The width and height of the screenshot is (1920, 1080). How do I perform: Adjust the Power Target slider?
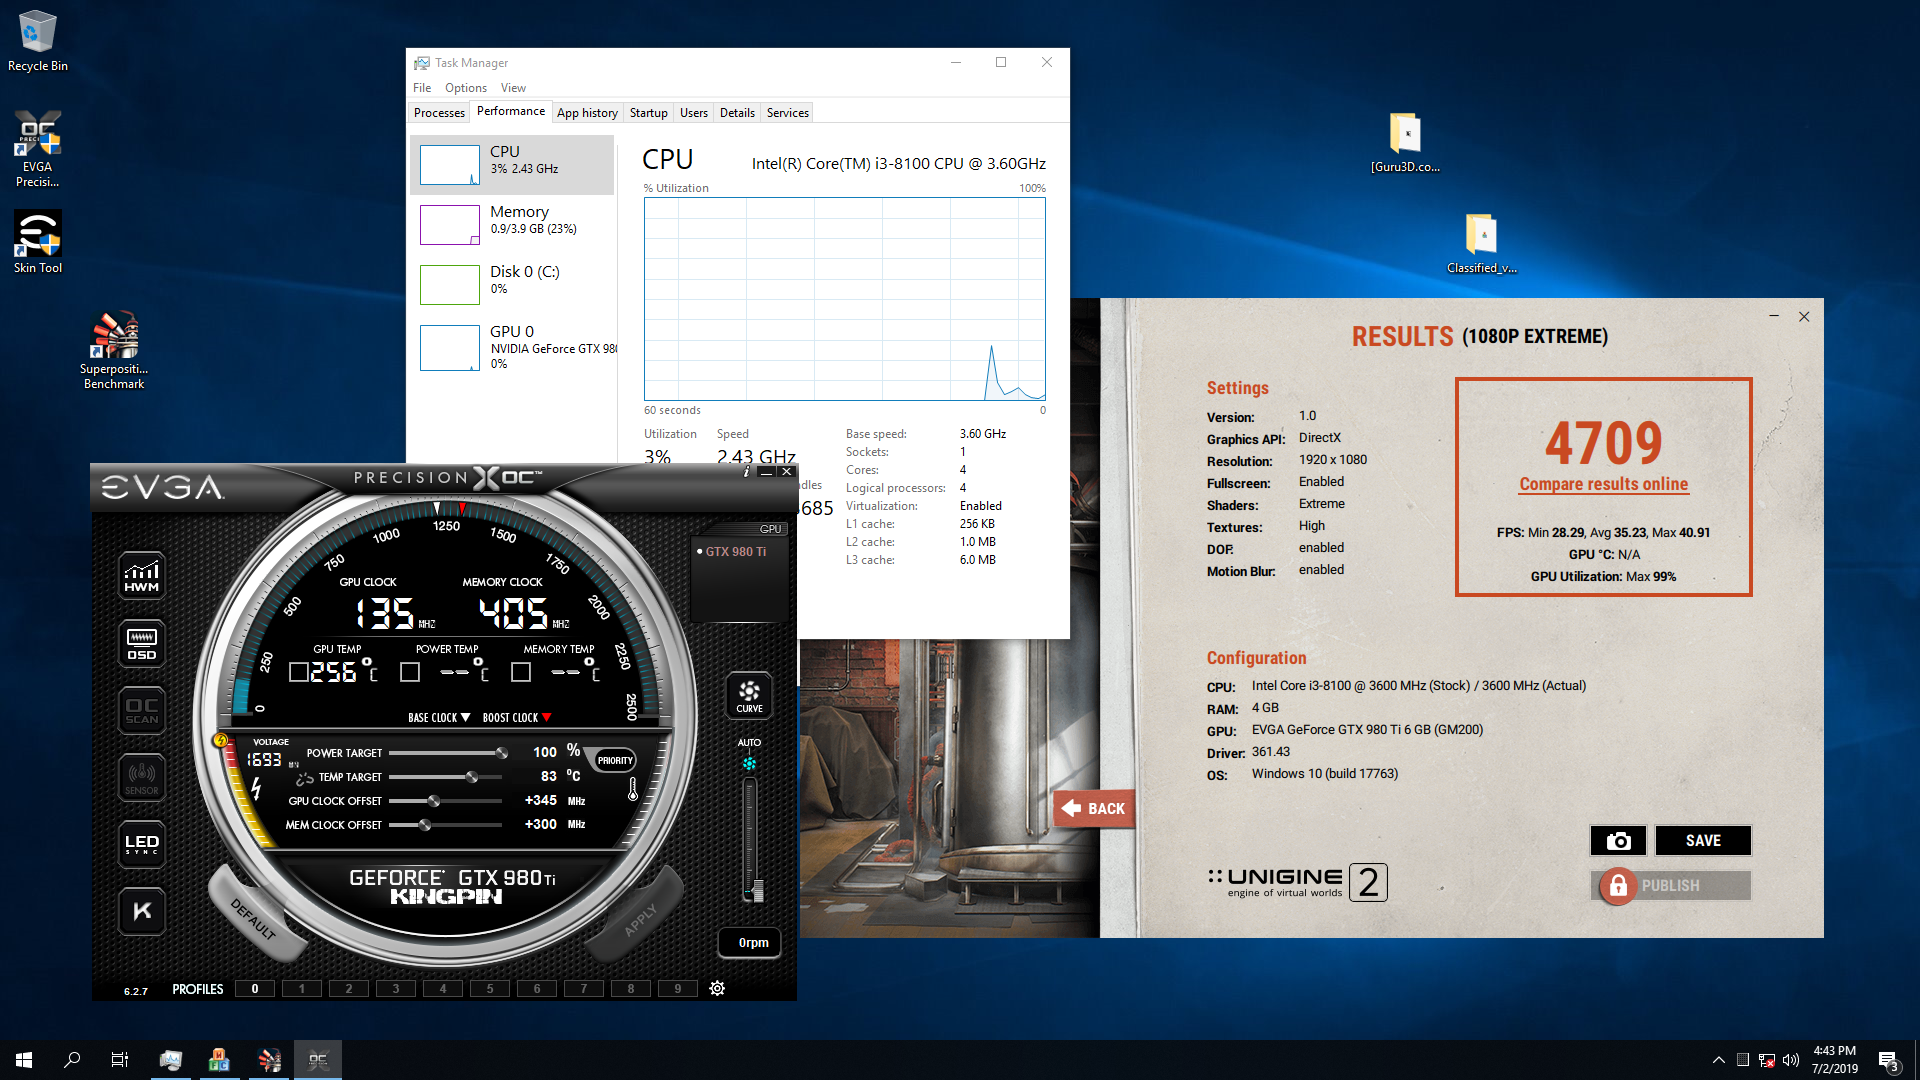447,753
